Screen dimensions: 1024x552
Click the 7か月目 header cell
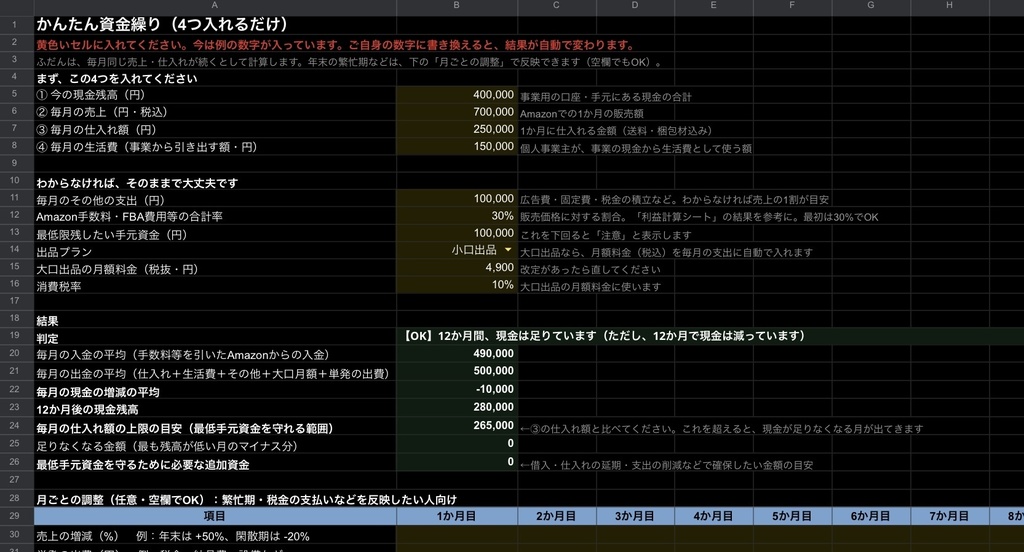click(x=950, y=516)
